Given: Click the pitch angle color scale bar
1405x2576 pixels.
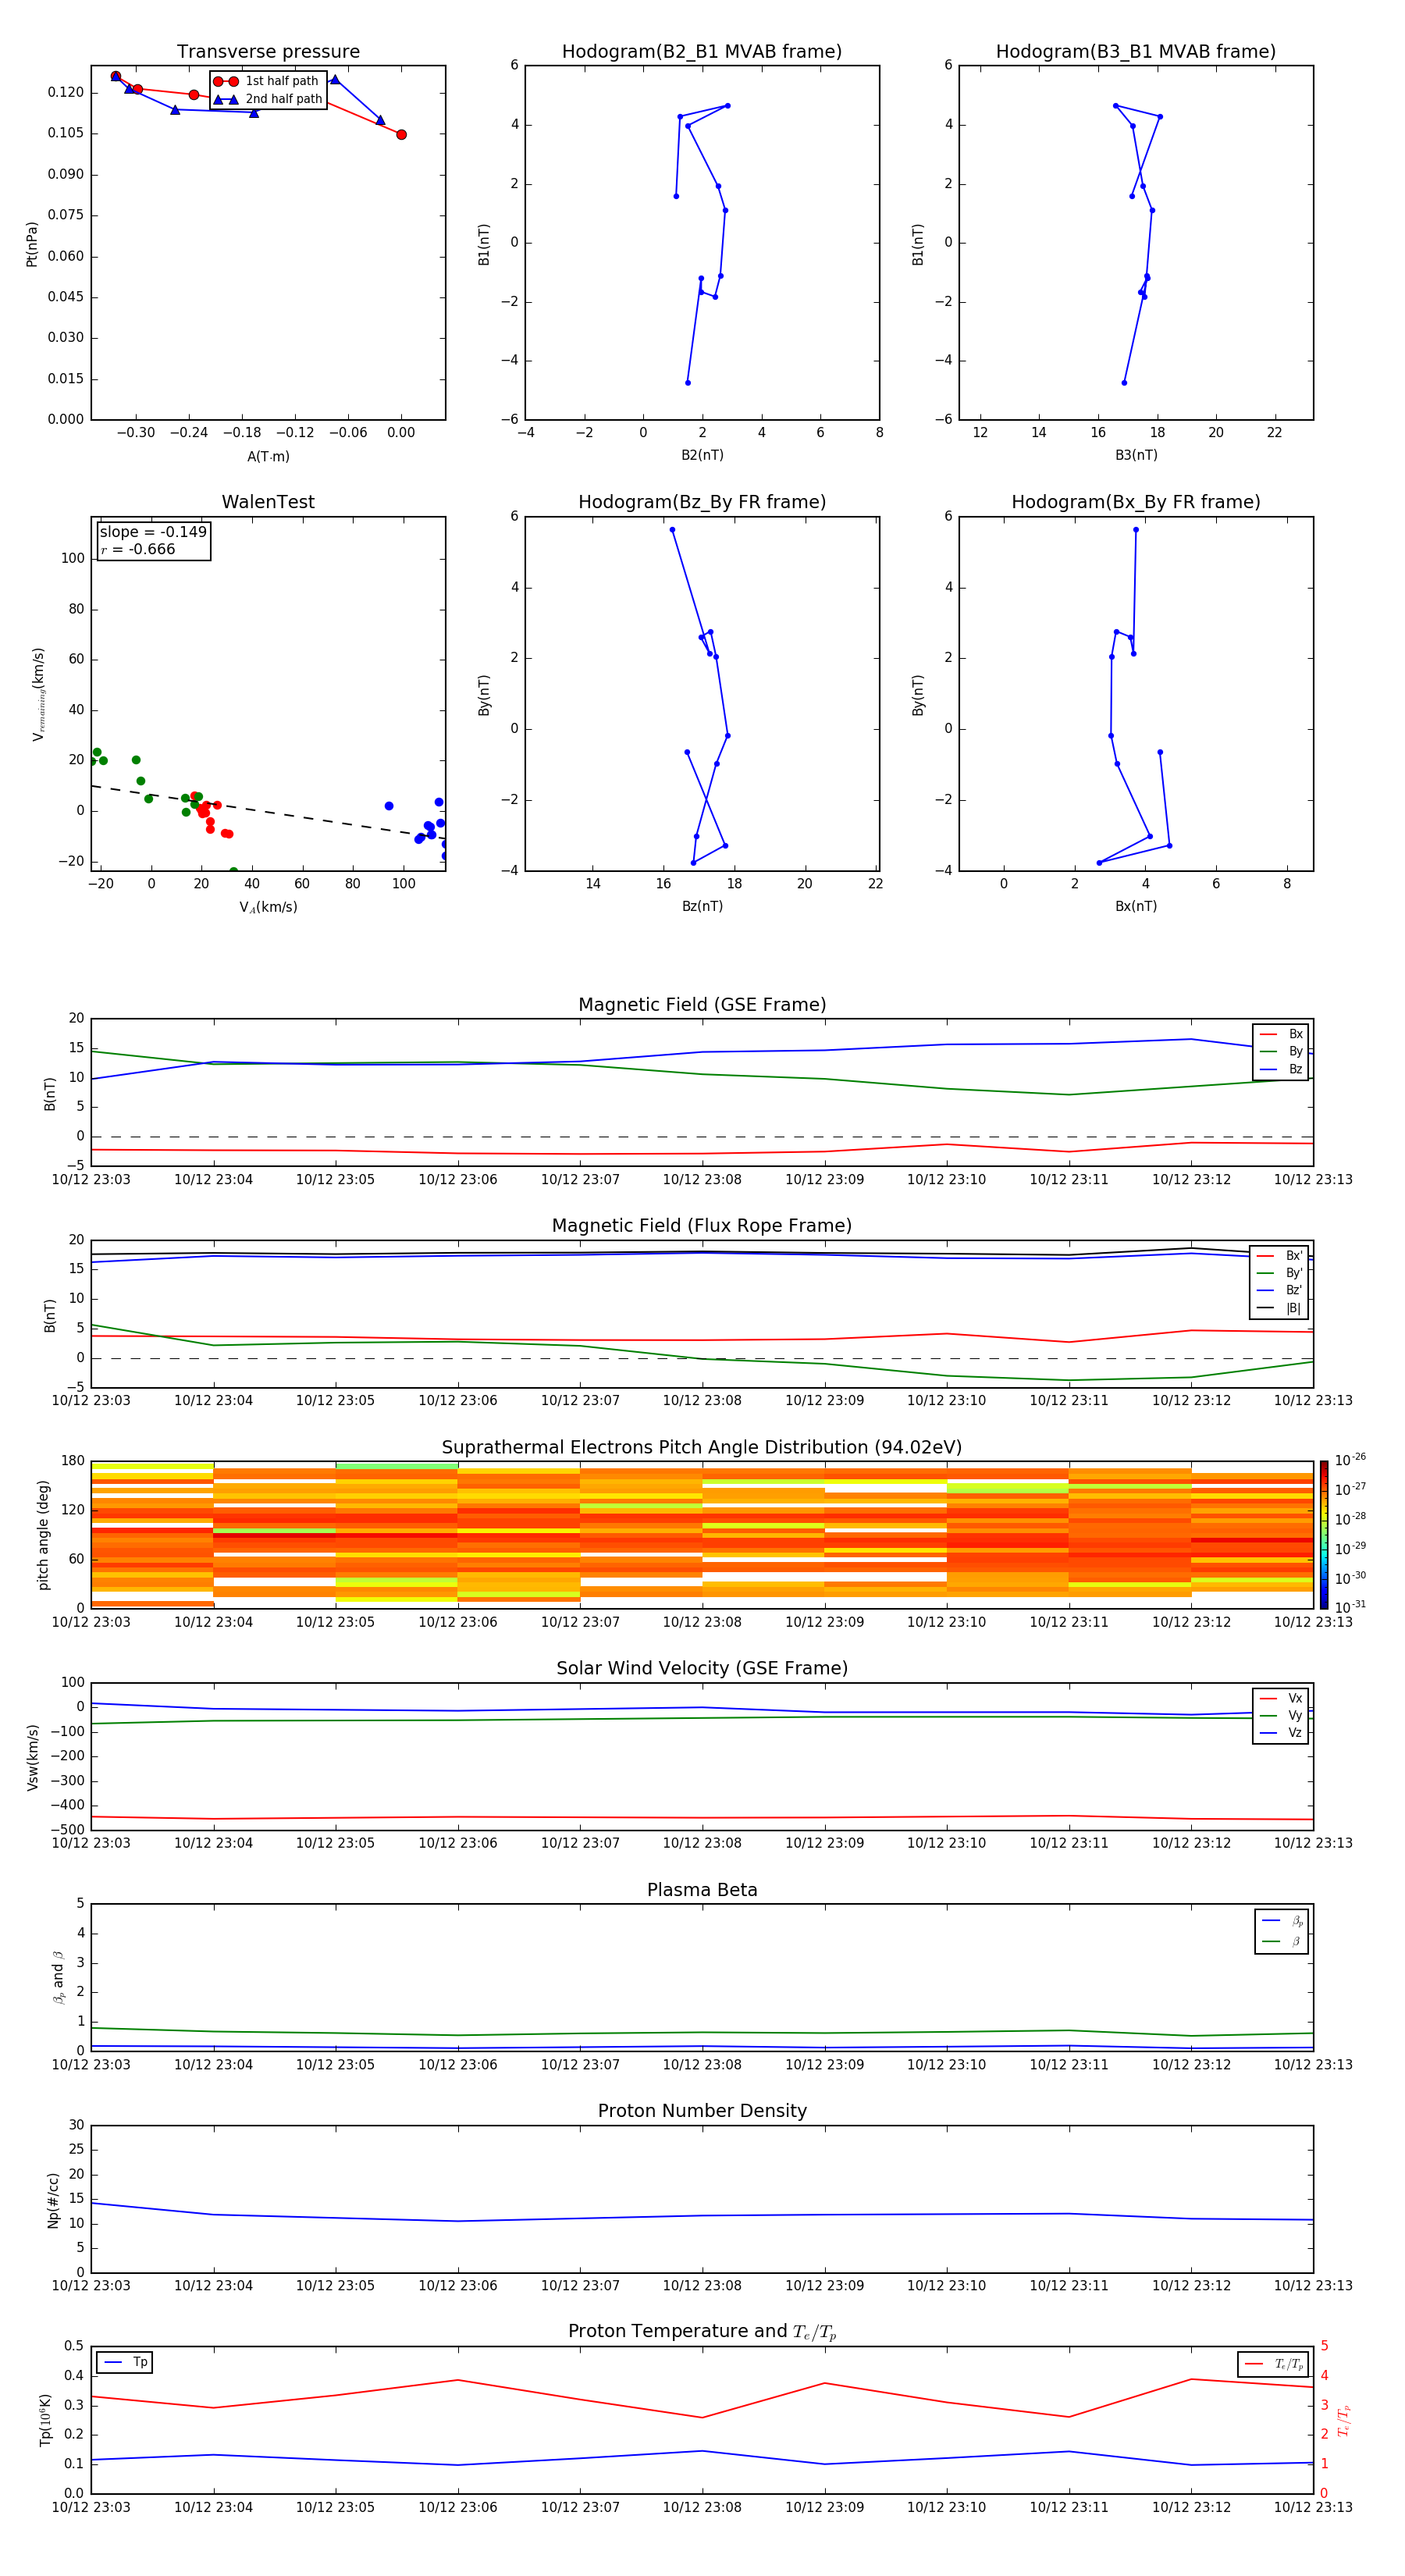Looking at the screenshot, I should coord(1324,1535).
